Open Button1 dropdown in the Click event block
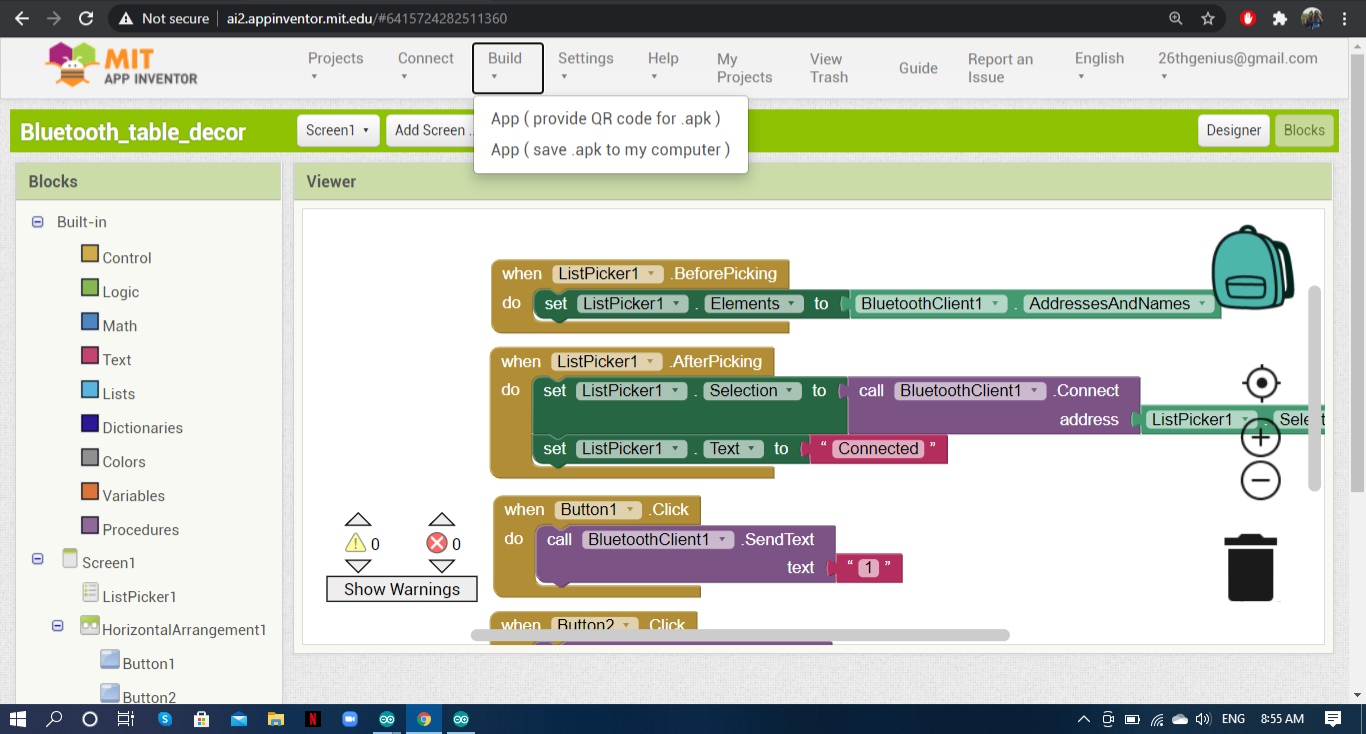The height and width of the screenshot is (734, 1366). tap(600, 510)
